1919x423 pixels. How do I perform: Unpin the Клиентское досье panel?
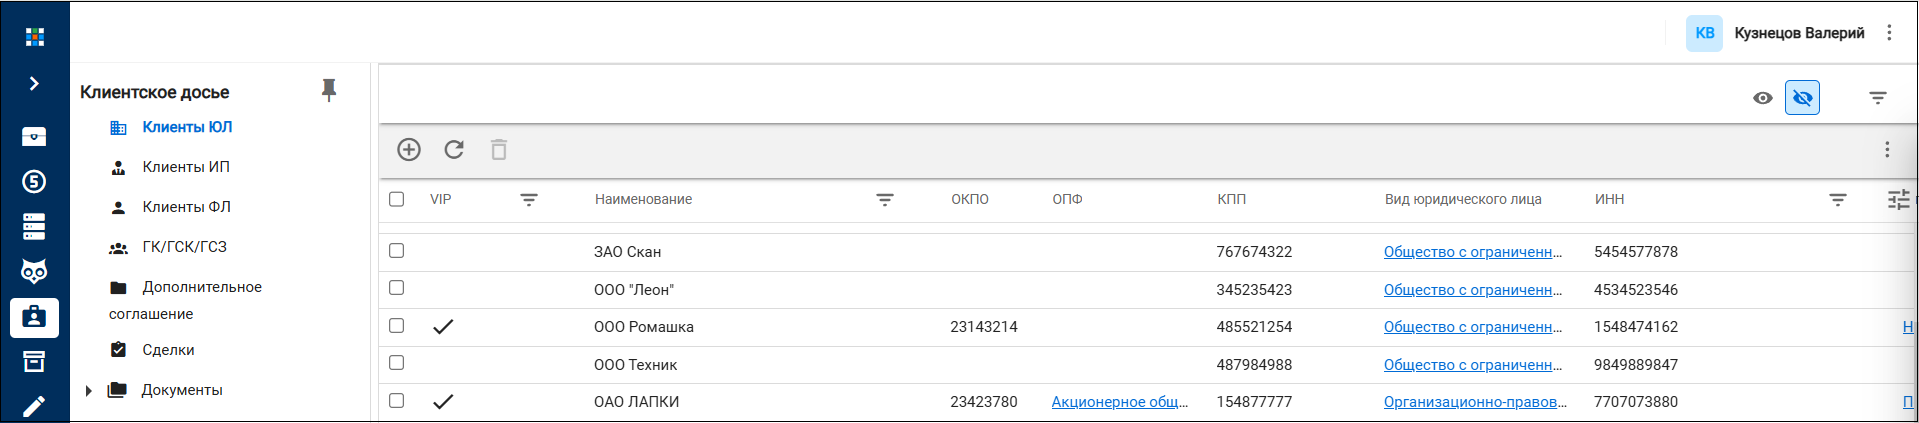[x=329, y=90]
